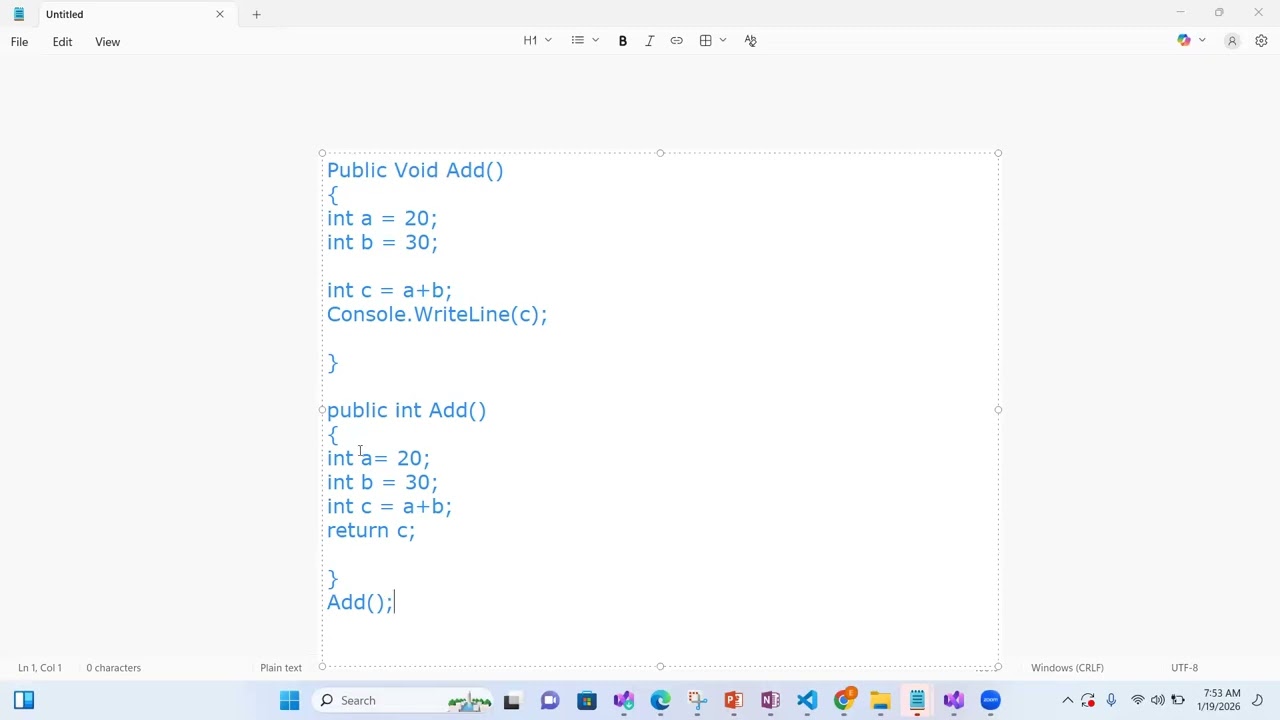Open File Explorer from taskbar
Viewport: 1280px width, 720px height.
click(880, 701)
